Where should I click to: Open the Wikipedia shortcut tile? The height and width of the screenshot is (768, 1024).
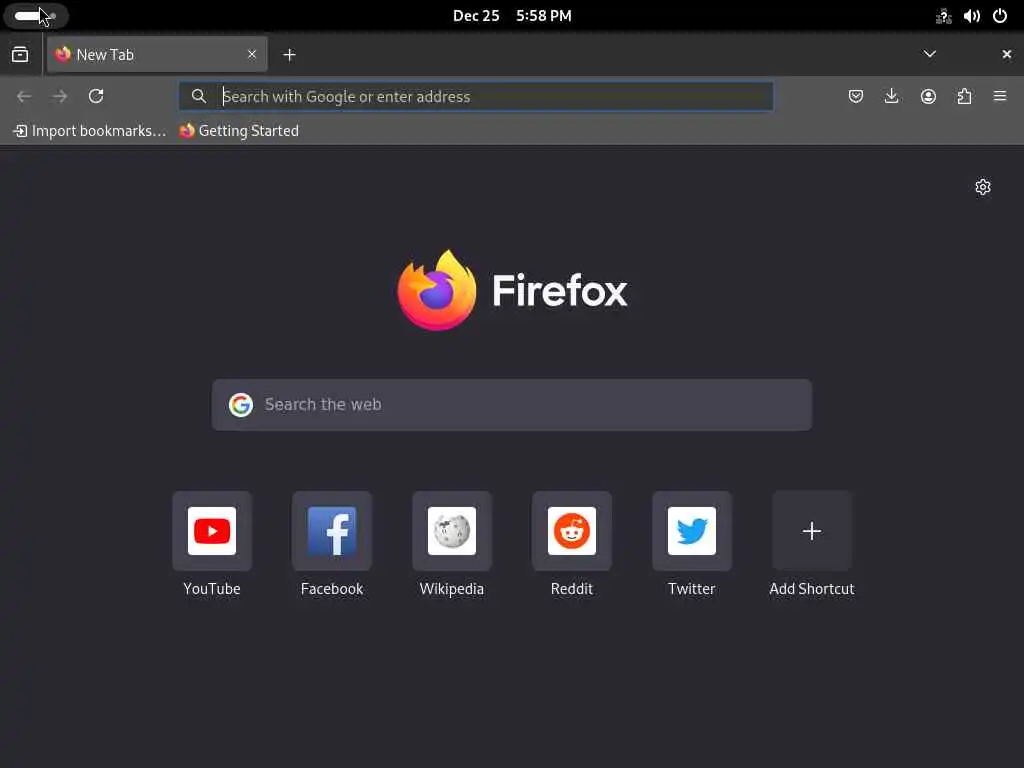[x=452, y=544]
